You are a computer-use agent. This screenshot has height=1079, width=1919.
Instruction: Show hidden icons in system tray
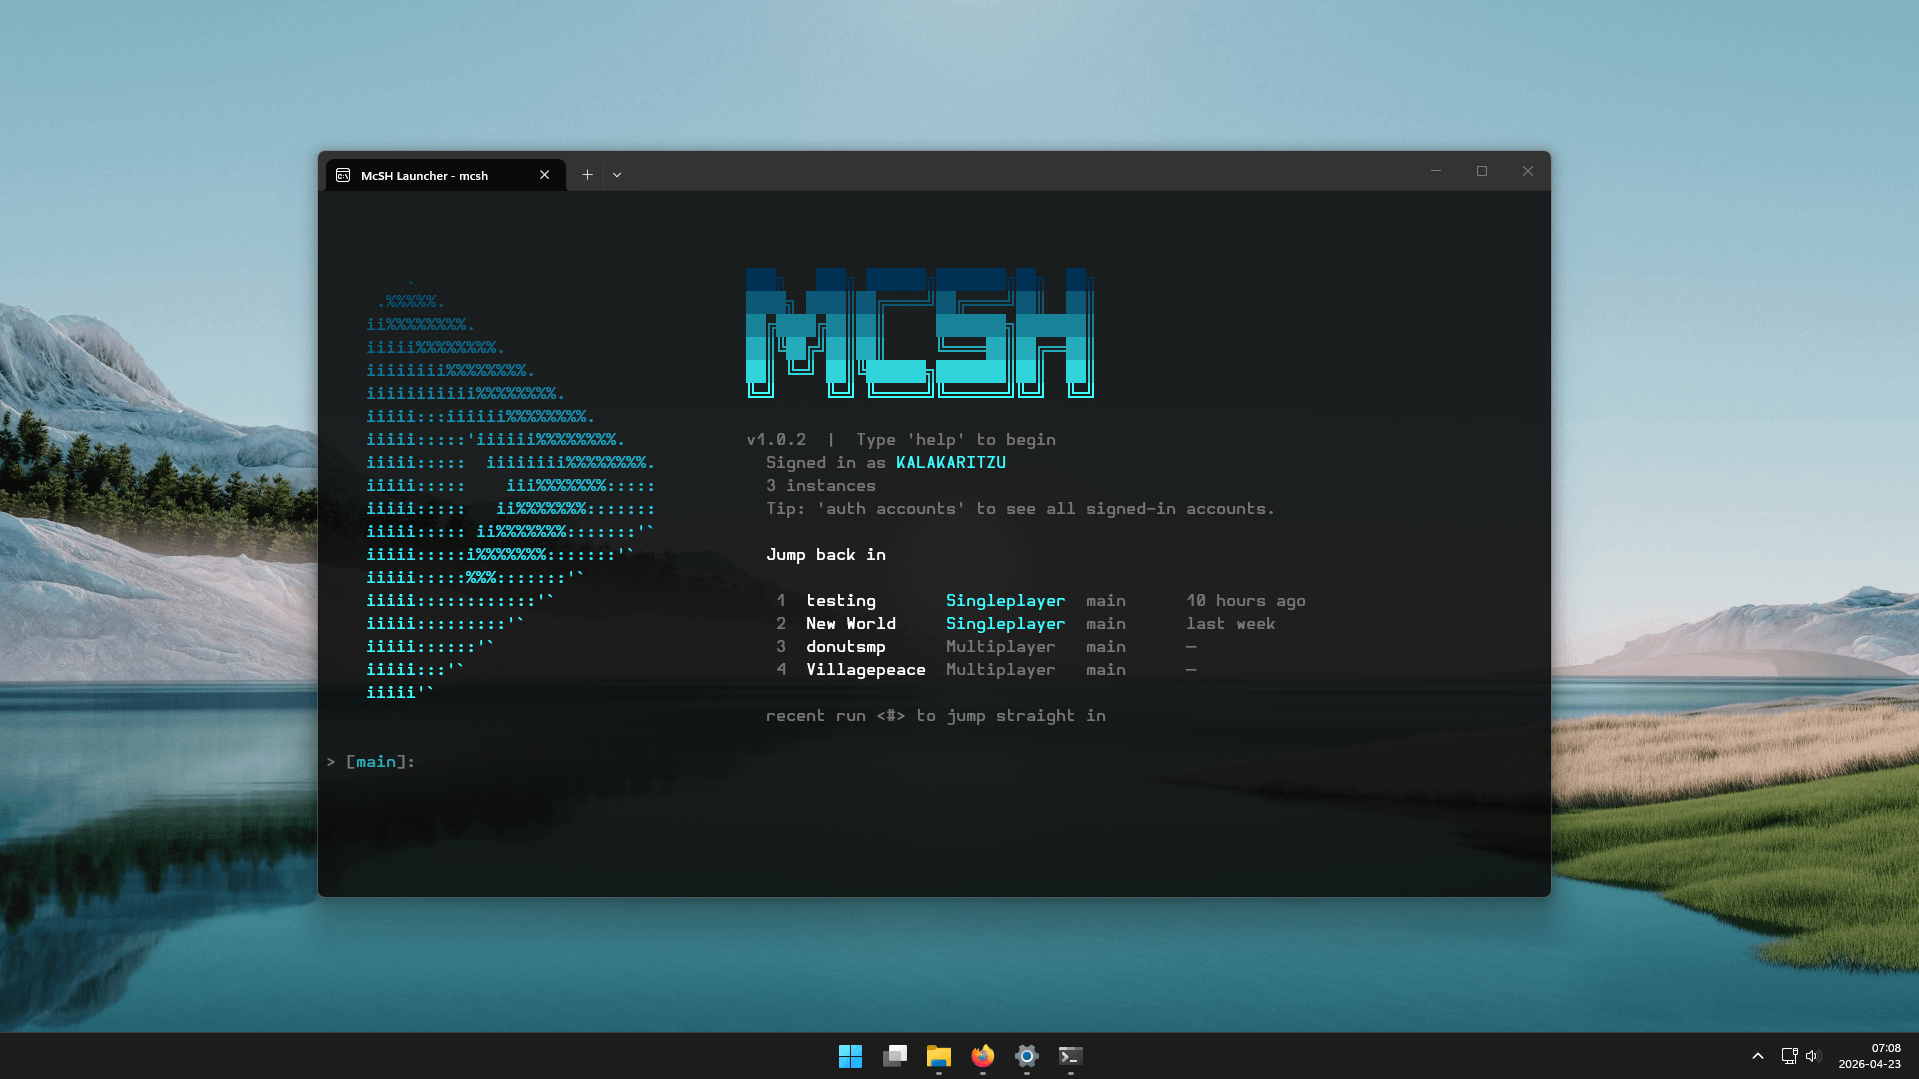(x=1757, y=1056)
